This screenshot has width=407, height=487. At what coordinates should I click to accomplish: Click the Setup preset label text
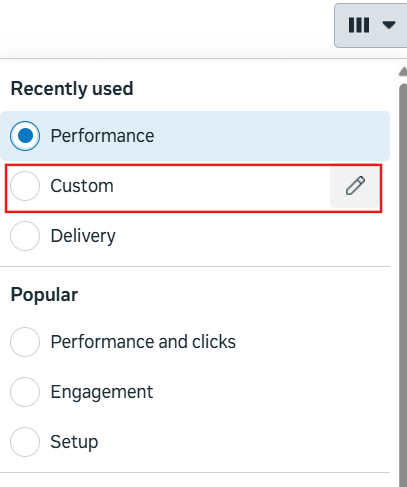pyautogui.click(x=74, y=442)
